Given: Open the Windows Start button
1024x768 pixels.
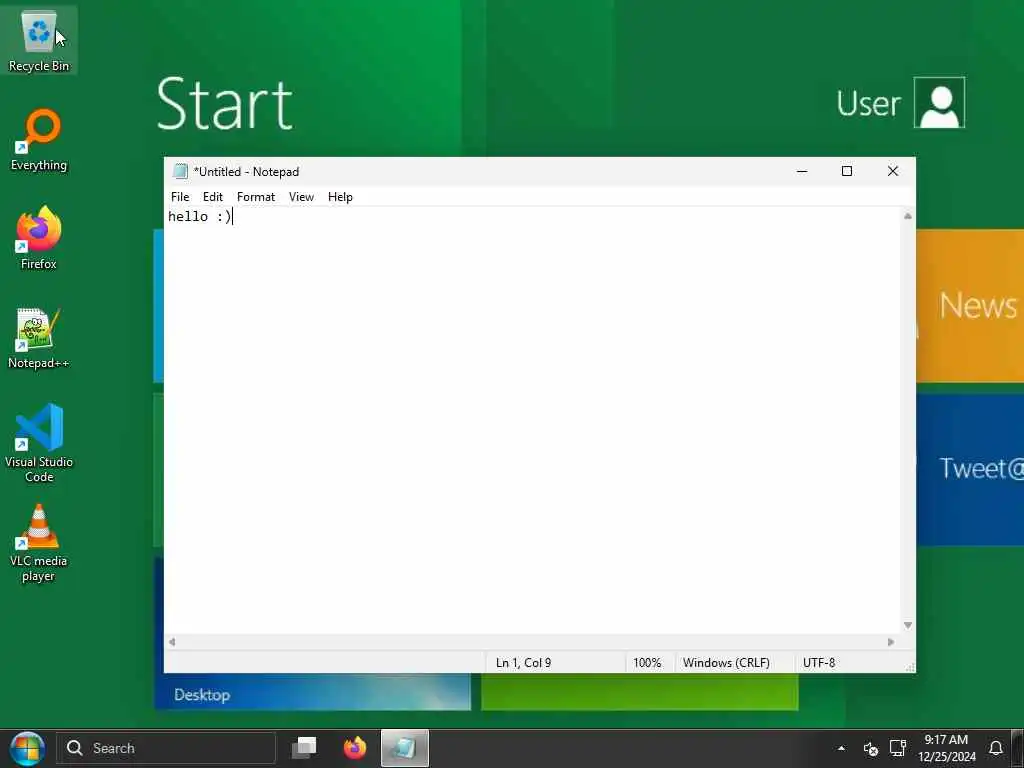Looking at the screenshot, I should pos(27,748).
